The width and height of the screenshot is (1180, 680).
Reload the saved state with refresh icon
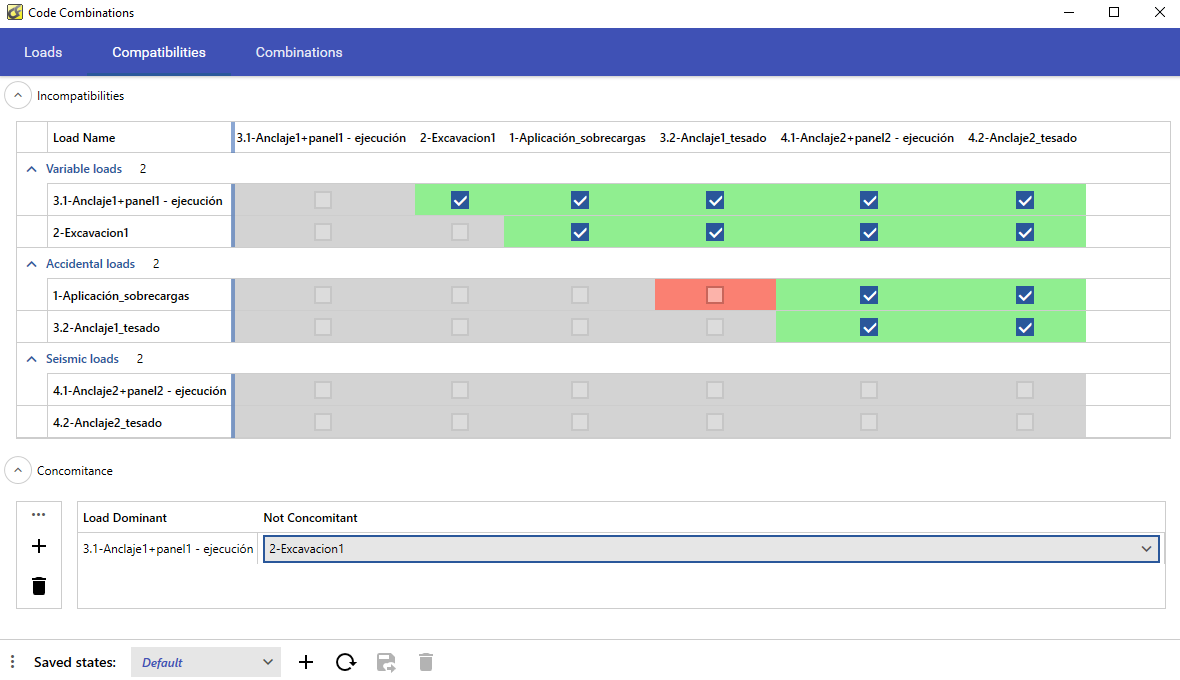[x=346, y=662]
